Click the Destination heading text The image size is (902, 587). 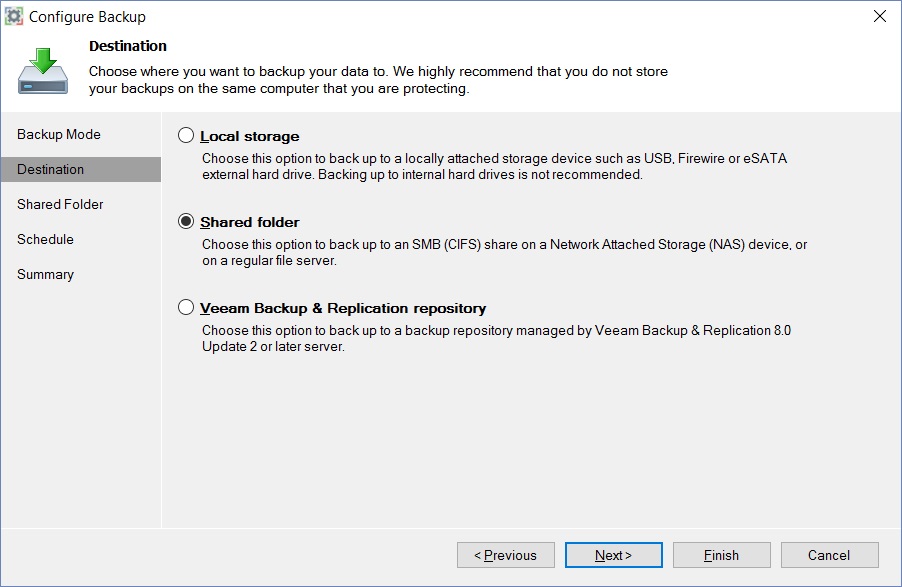pos(128,46)
